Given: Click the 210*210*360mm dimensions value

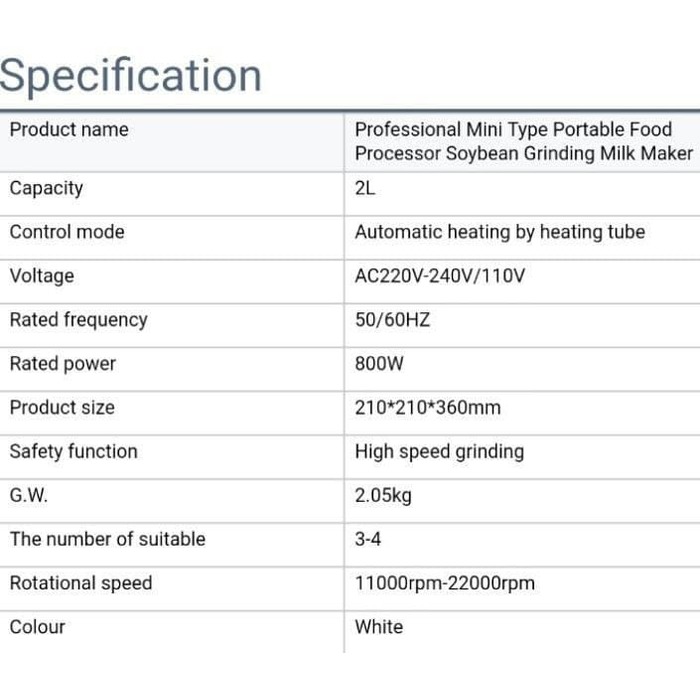Looking at the screenshot, I should (427, 408).
